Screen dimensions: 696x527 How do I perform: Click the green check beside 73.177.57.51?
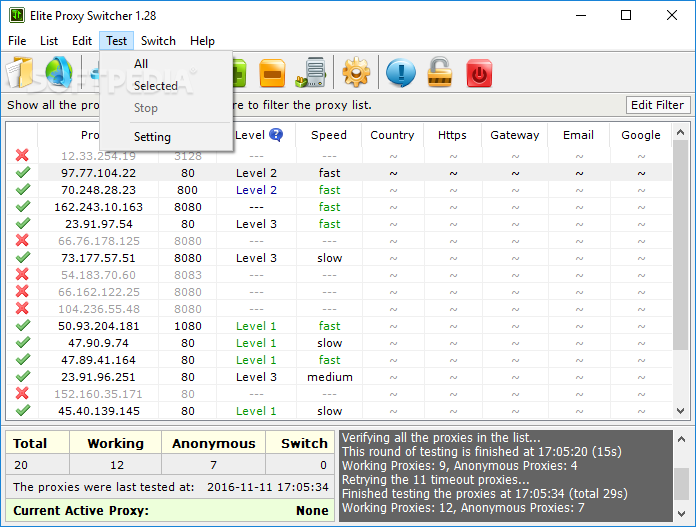click(23, 258)
